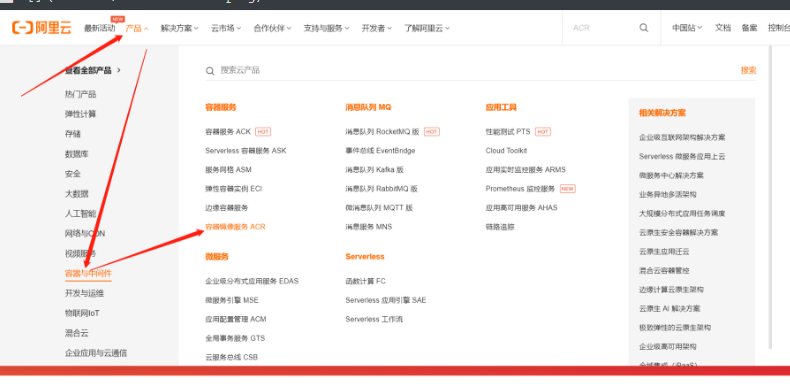This screenshot has width=790, height=388.
Task: Open Prometheus 监控服务
Action: tap(520, 188)
